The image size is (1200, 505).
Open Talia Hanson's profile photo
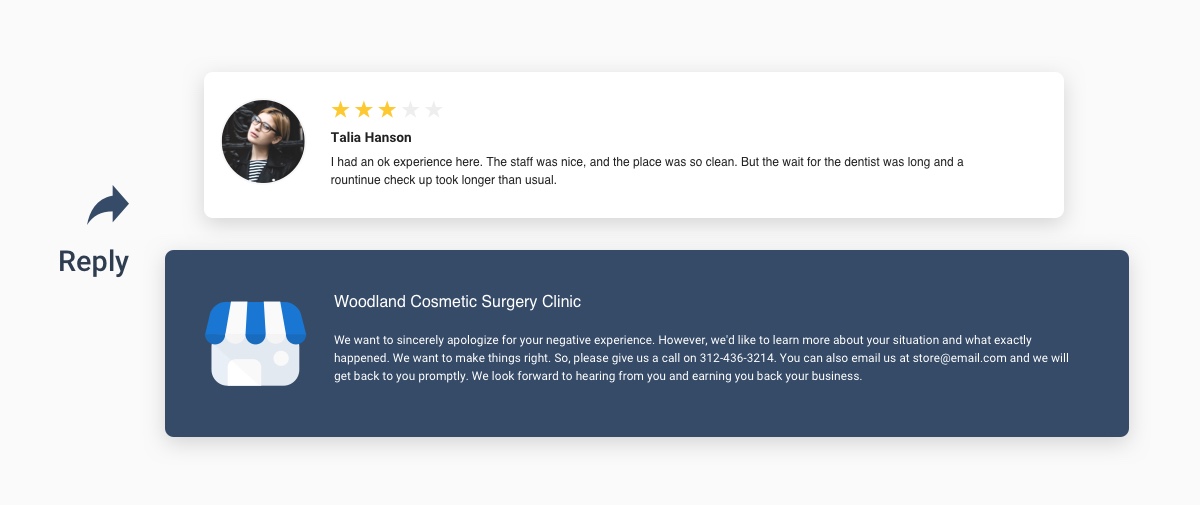click(263, 141)
